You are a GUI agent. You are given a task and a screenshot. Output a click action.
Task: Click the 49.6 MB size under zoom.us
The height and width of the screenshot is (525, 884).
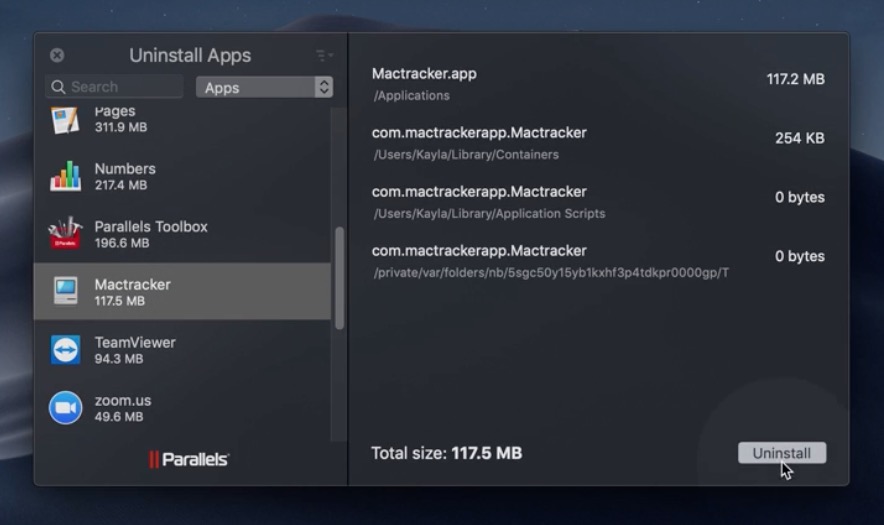pos(118,417)
